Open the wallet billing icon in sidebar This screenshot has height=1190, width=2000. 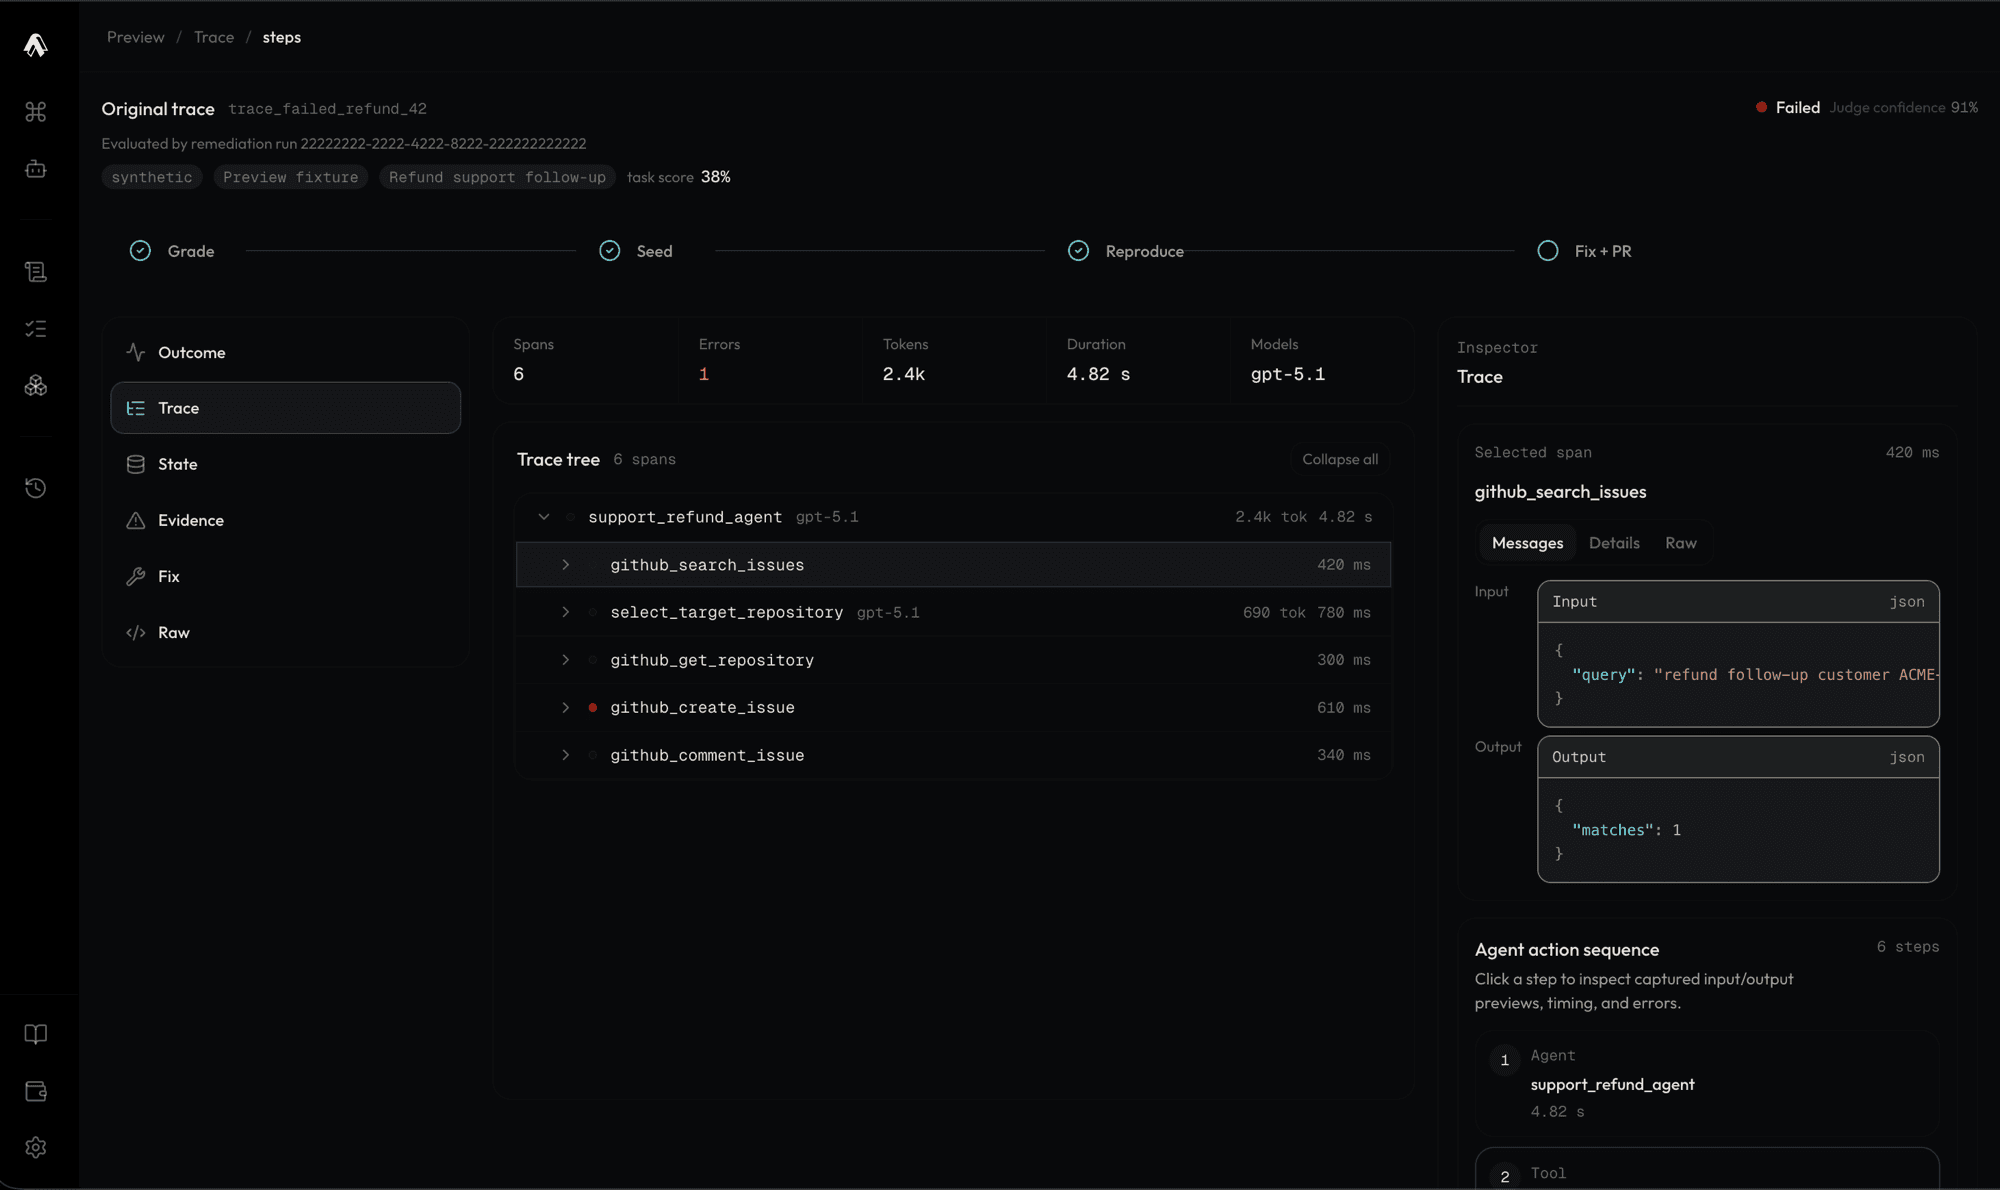tap(36, 1091)
